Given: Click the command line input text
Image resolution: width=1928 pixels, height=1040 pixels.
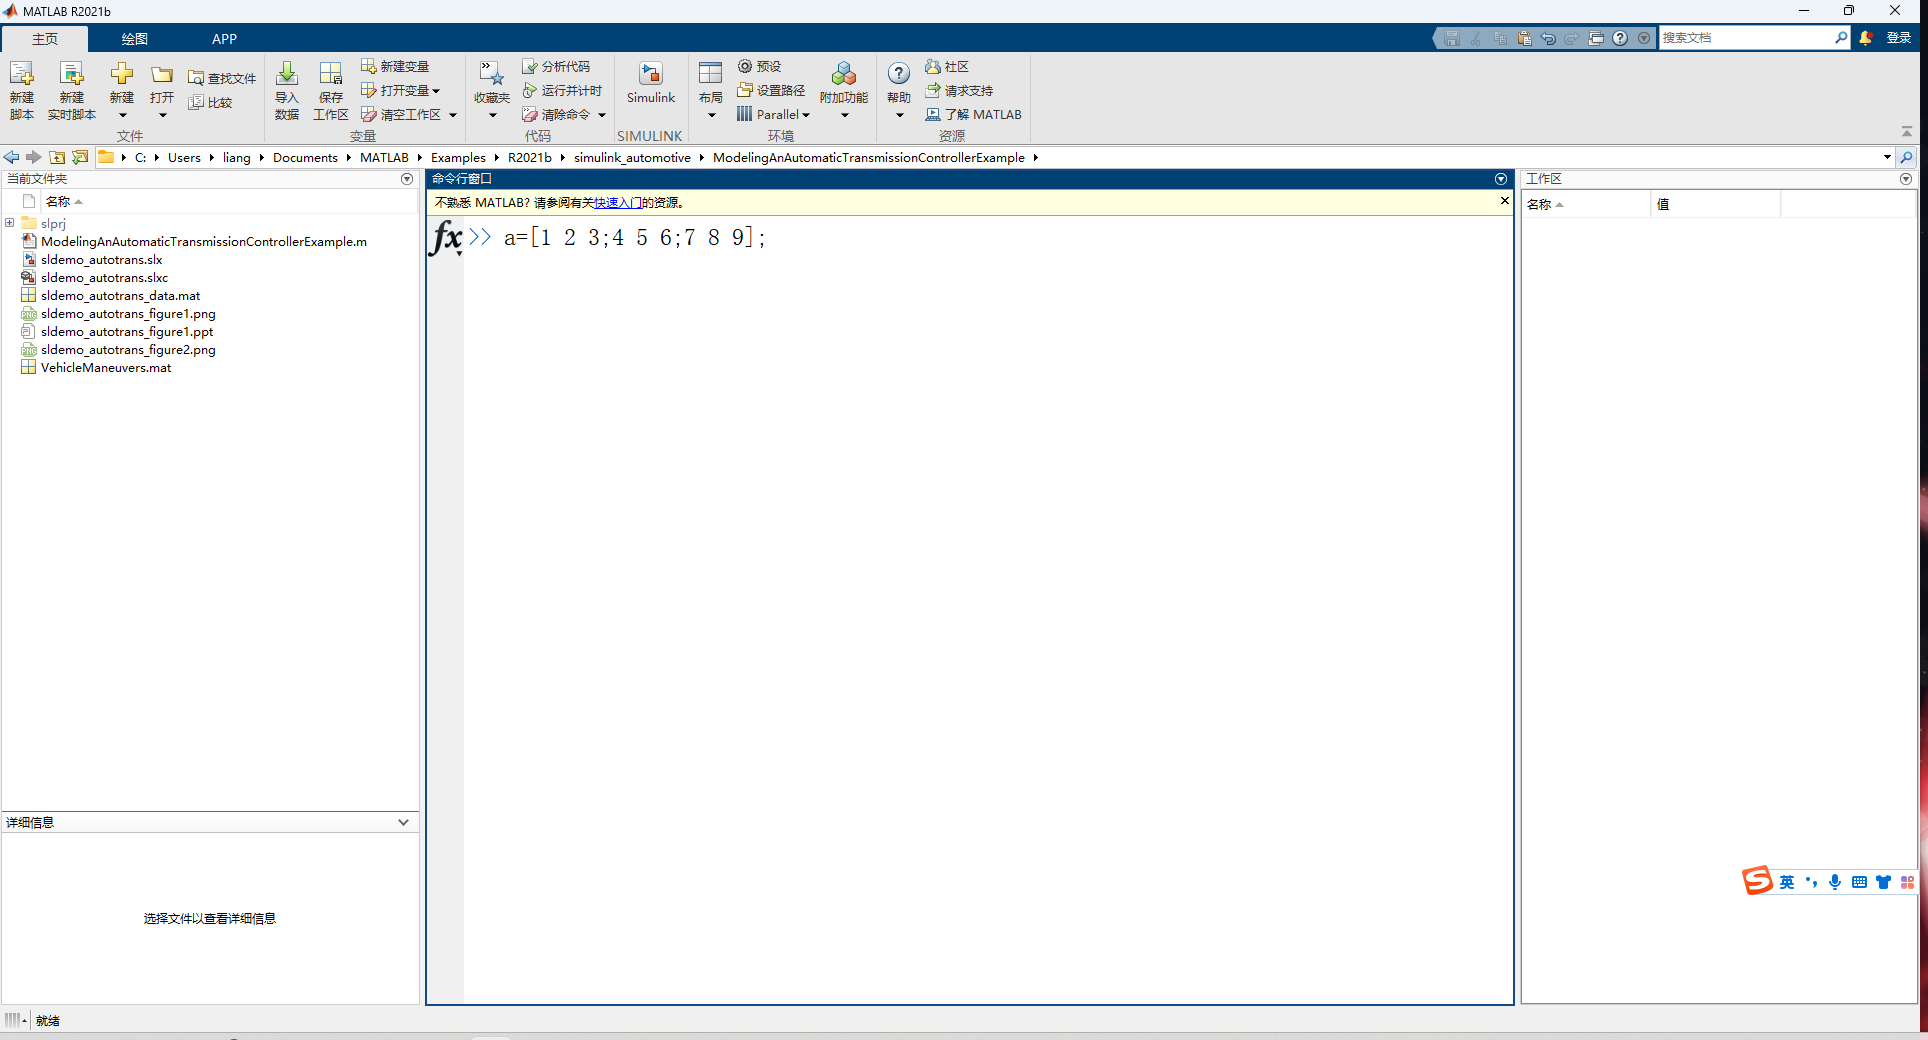Looking at the screenshot, I should point(634,238).
